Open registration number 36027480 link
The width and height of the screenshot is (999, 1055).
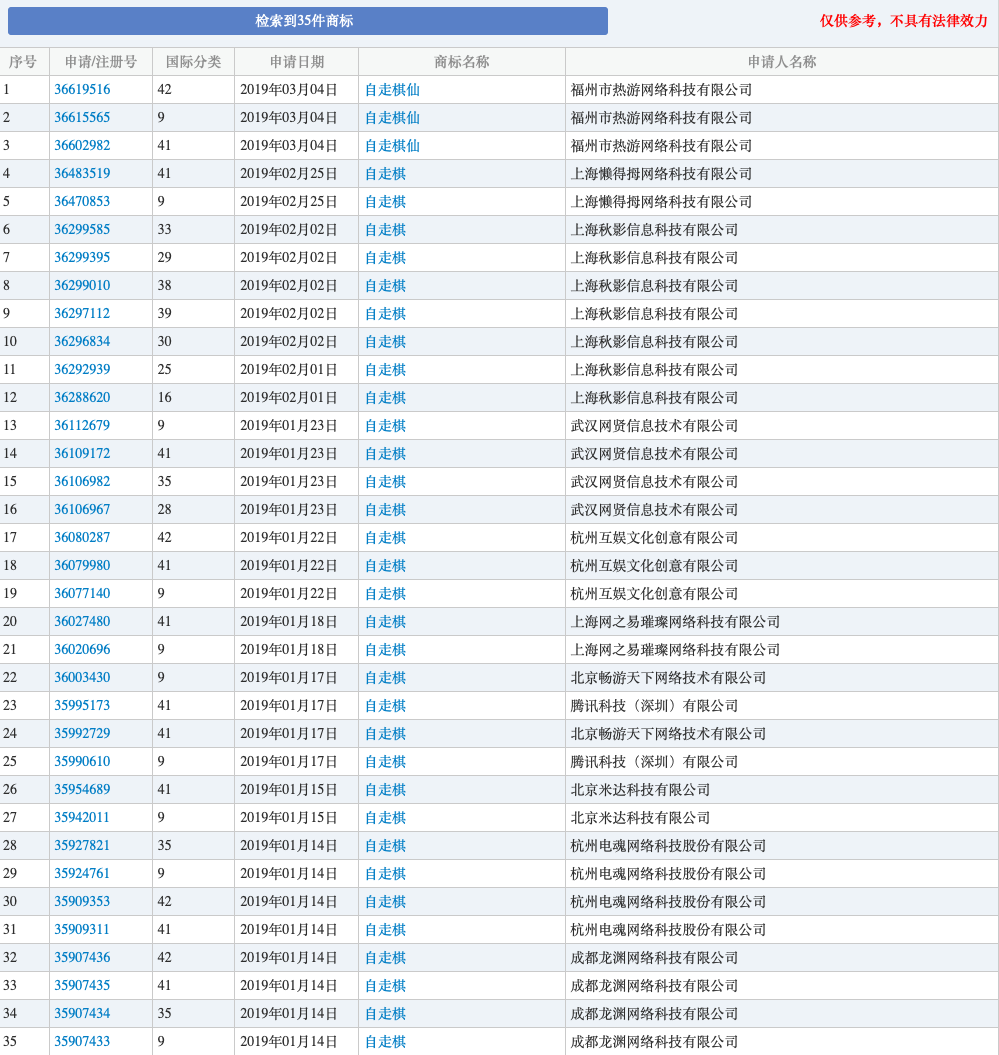82,622
